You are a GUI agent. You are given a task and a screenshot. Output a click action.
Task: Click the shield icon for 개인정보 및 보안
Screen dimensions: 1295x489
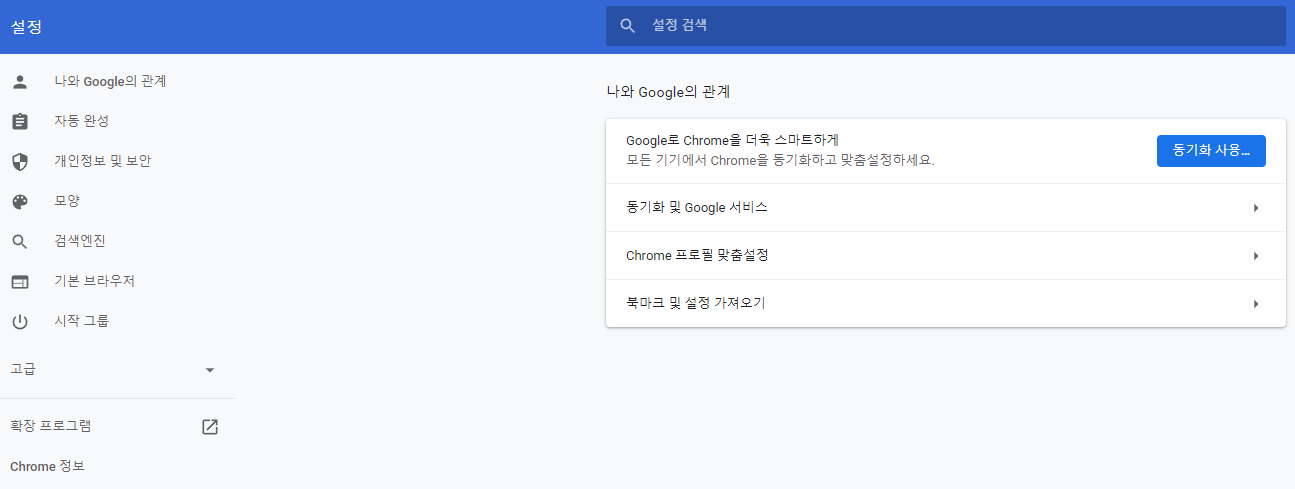click(x=20, y=161)
